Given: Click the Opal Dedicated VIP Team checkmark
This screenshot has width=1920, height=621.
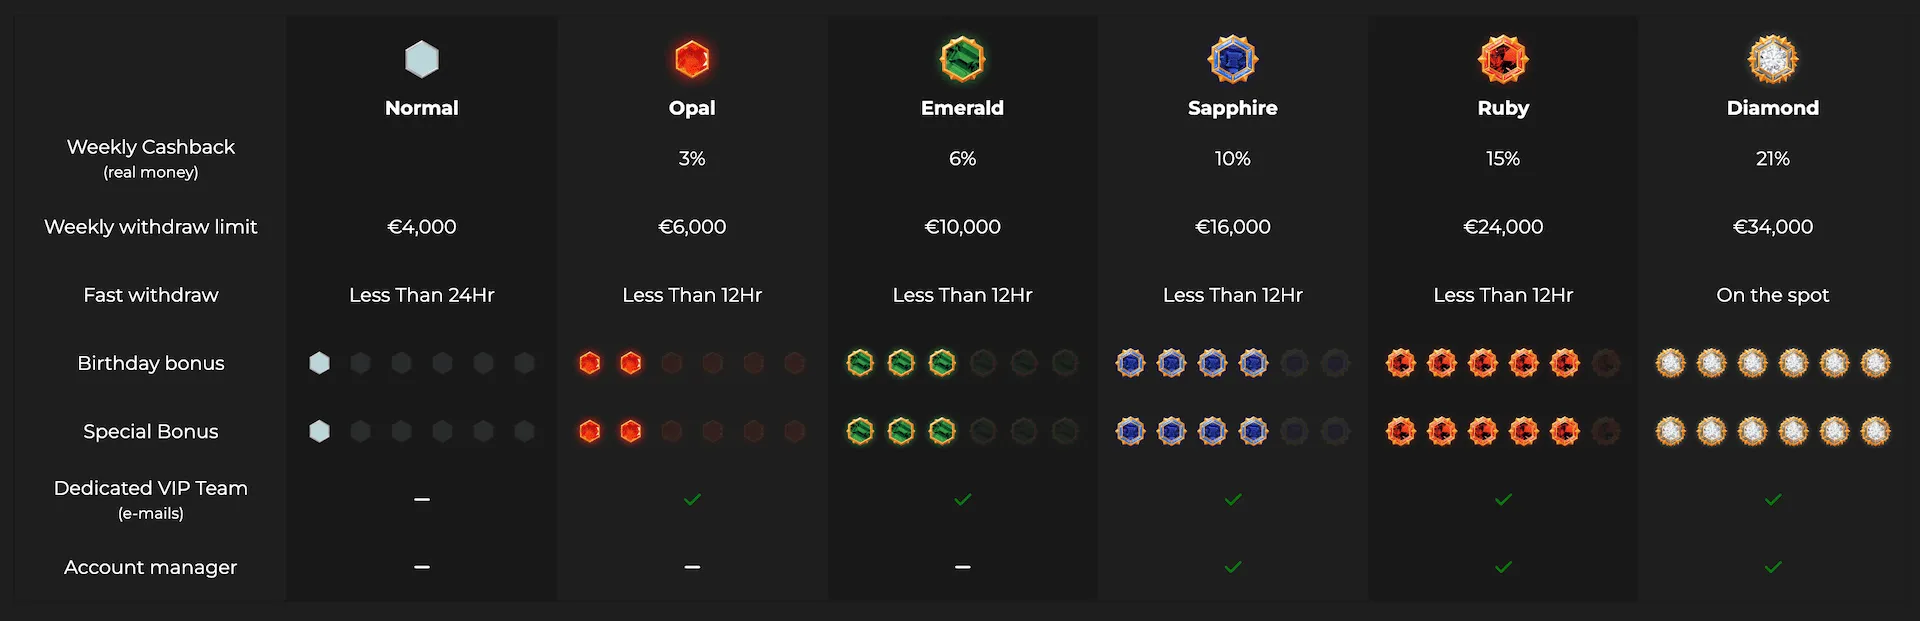Looking at the screenshot, I should coord(692,499).
